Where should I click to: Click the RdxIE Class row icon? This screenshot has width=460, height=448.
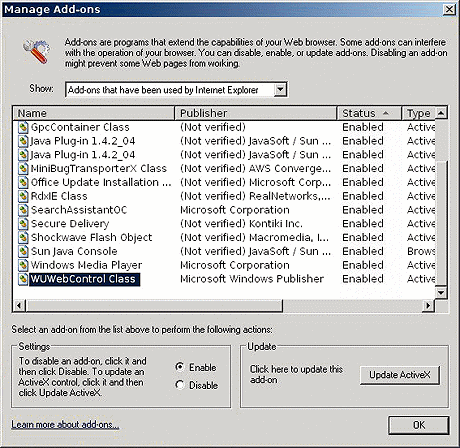click(23, 196)
